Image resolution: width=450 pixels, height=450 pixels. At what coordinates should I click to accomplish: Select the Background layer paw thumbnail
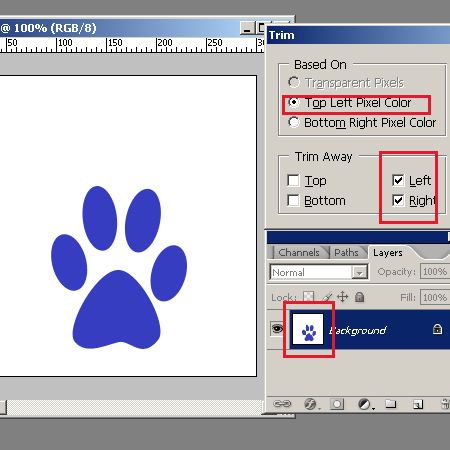pos(308,329)
